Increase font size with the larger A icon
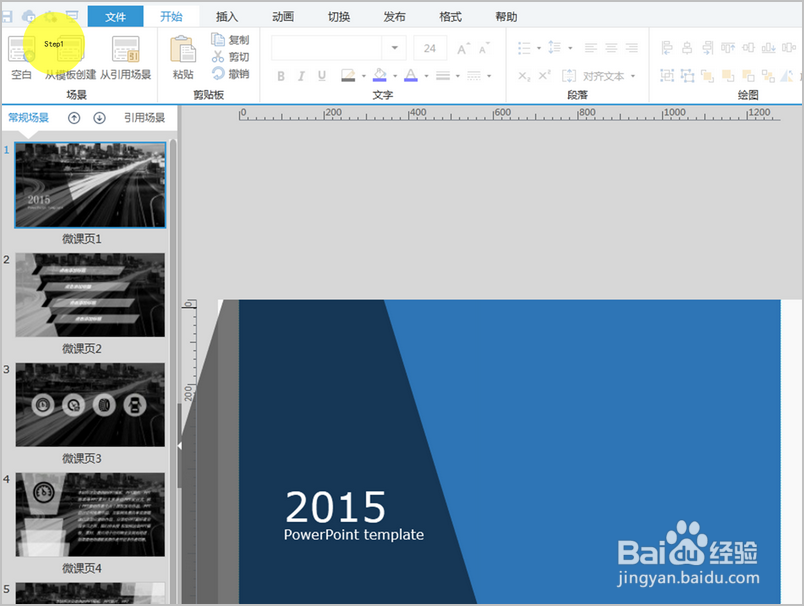804x606 pixels. [x=463, y=49]
